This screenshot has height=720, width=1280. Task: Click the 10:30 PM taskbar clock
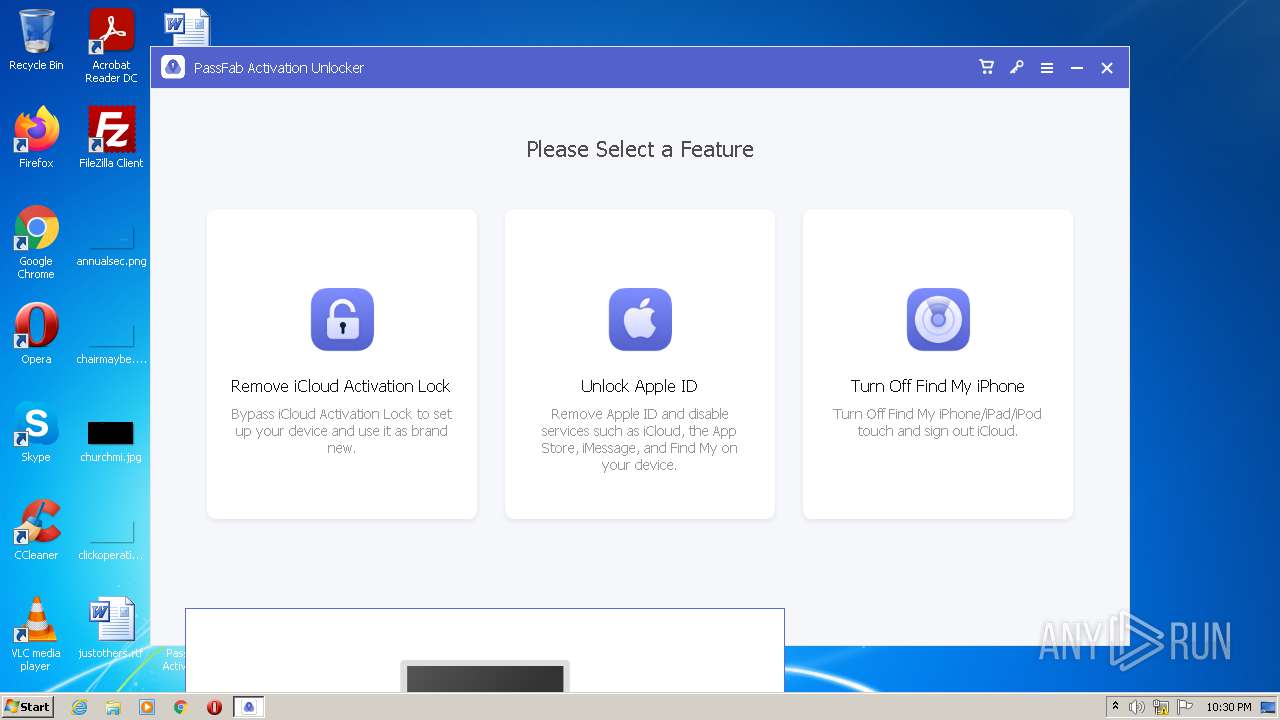[1229, 707]
